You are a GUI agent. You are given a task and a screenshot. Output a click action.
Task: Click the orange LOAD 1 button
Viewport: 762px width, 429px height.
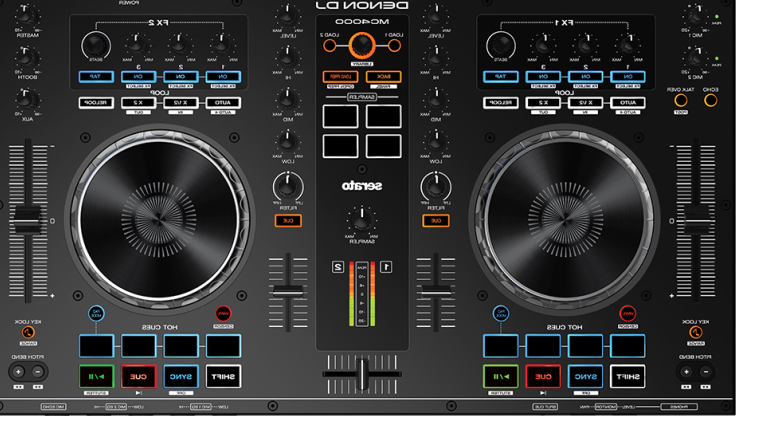pos(394,46)
